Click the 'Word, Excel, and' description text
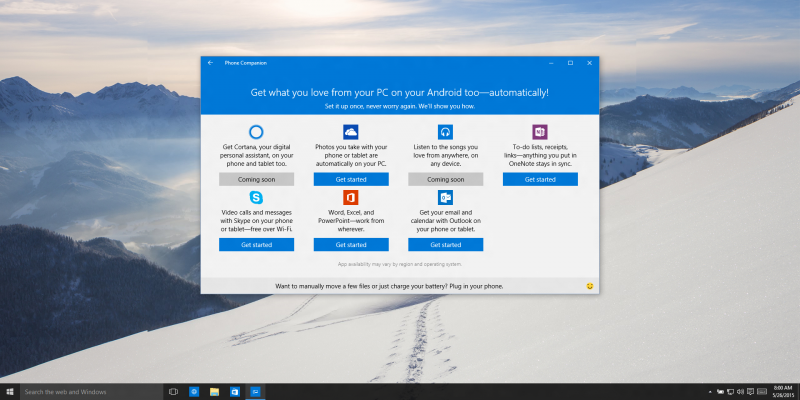Screen dimensions: 800x400 pos(351,220)
